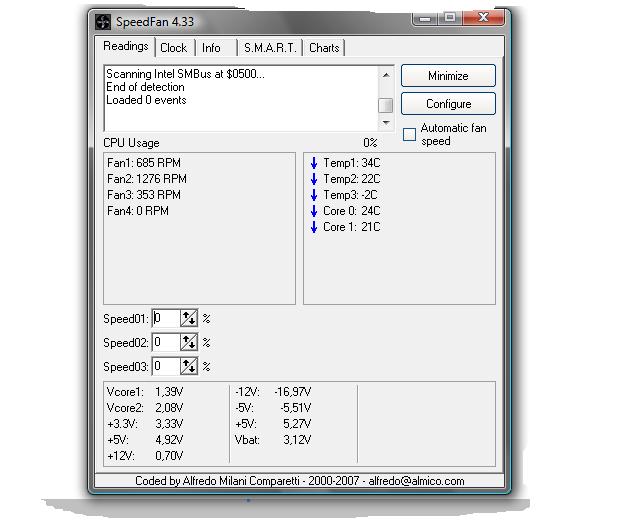Click the CPU Usage 0% value
Viewport: 640px width, 520px height.
370,143
